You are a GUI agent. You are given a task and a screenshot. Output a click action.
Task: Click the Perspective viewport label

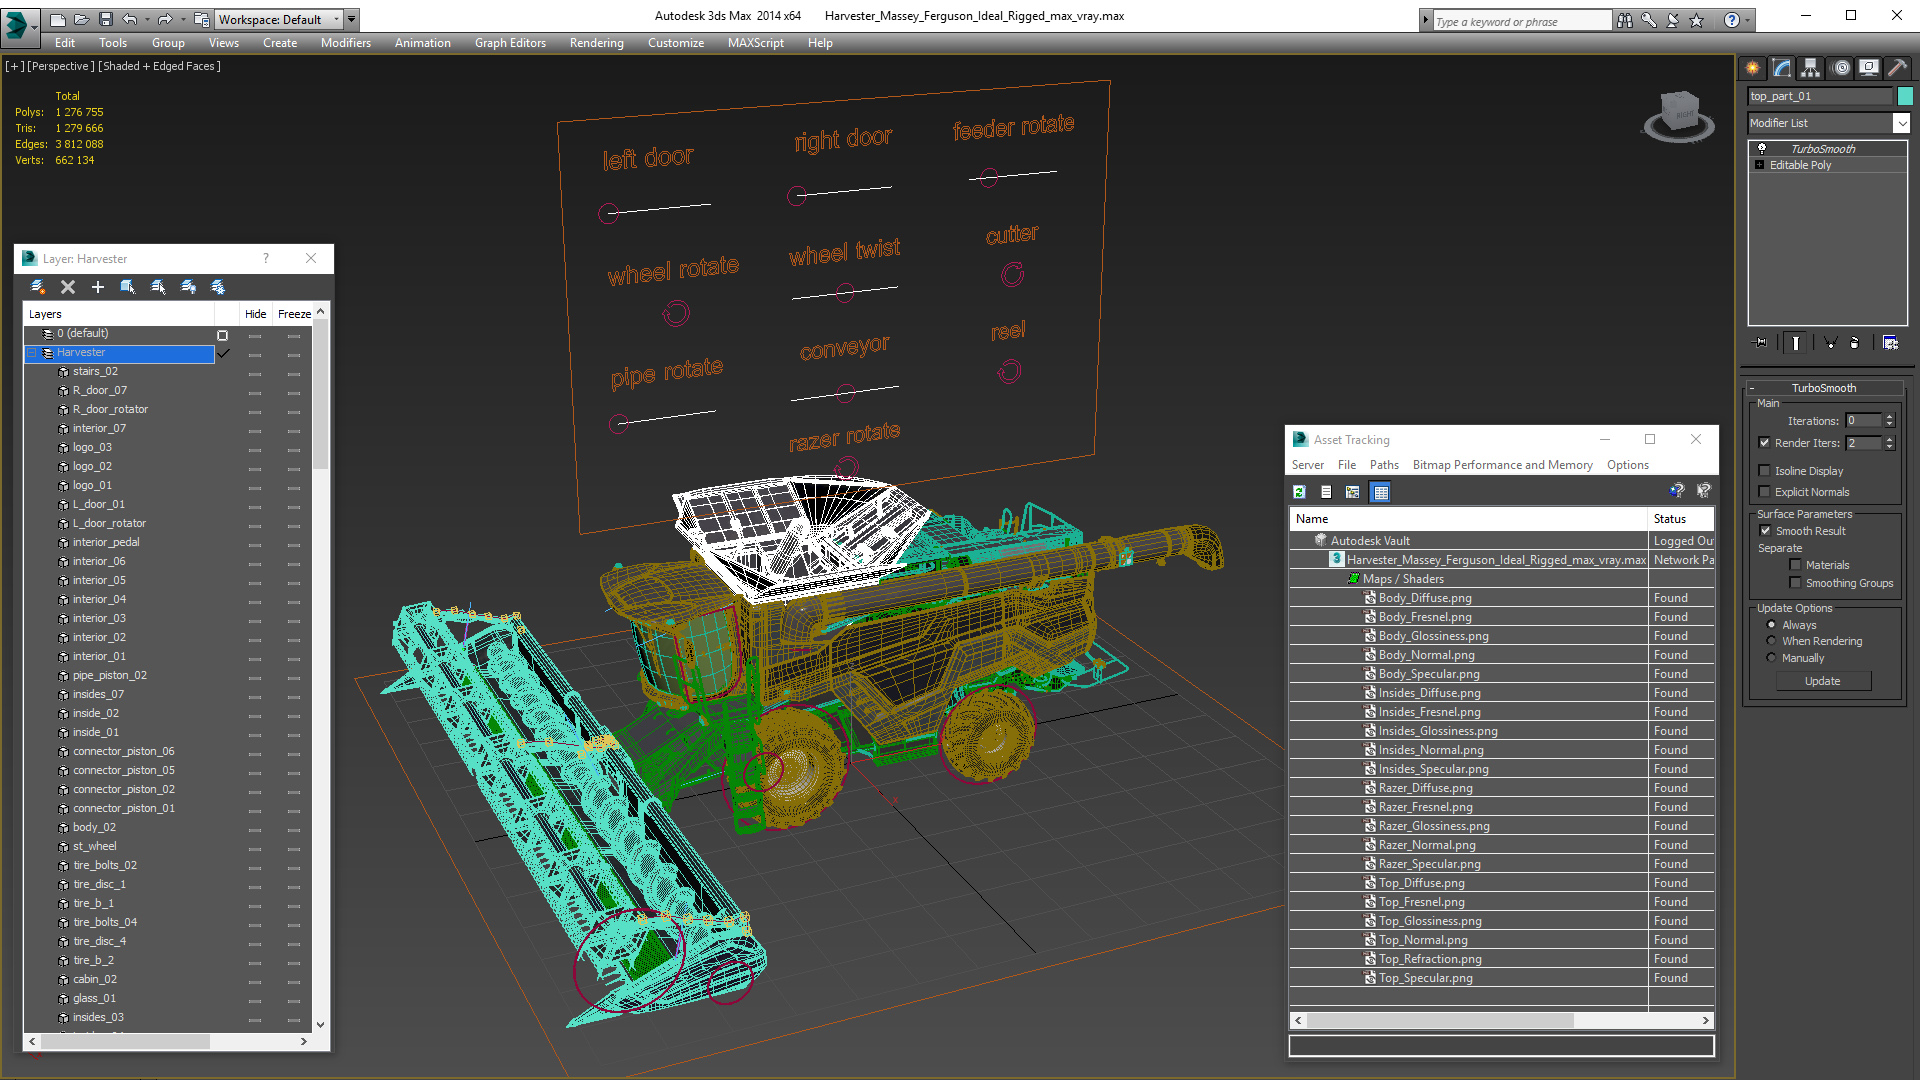click(61, 66)
